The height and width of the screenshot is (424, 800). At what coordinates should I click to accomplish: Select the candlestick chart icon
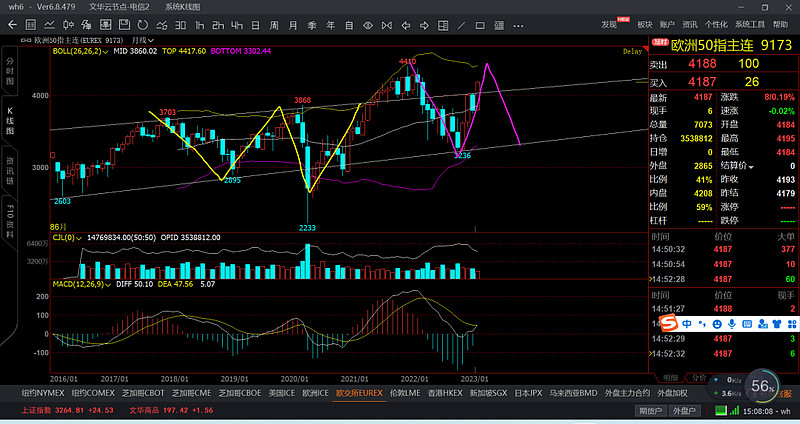(x=68, y=25)
